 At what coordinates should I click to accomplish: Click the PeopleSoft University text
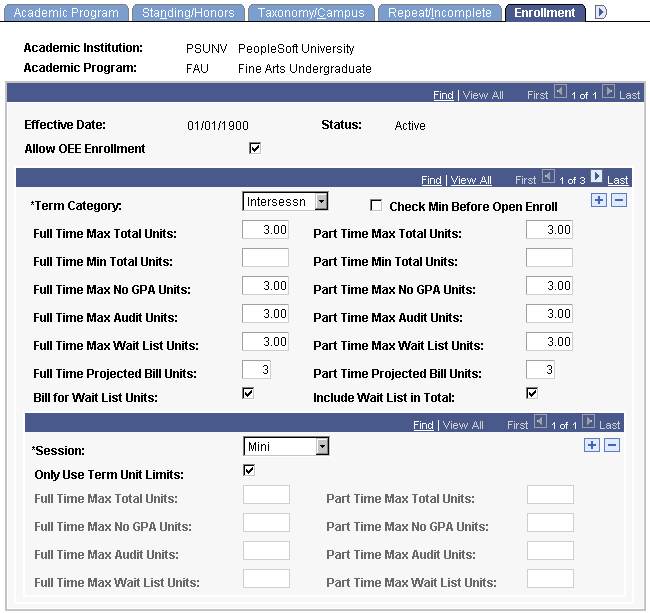[x=296, y=49]
